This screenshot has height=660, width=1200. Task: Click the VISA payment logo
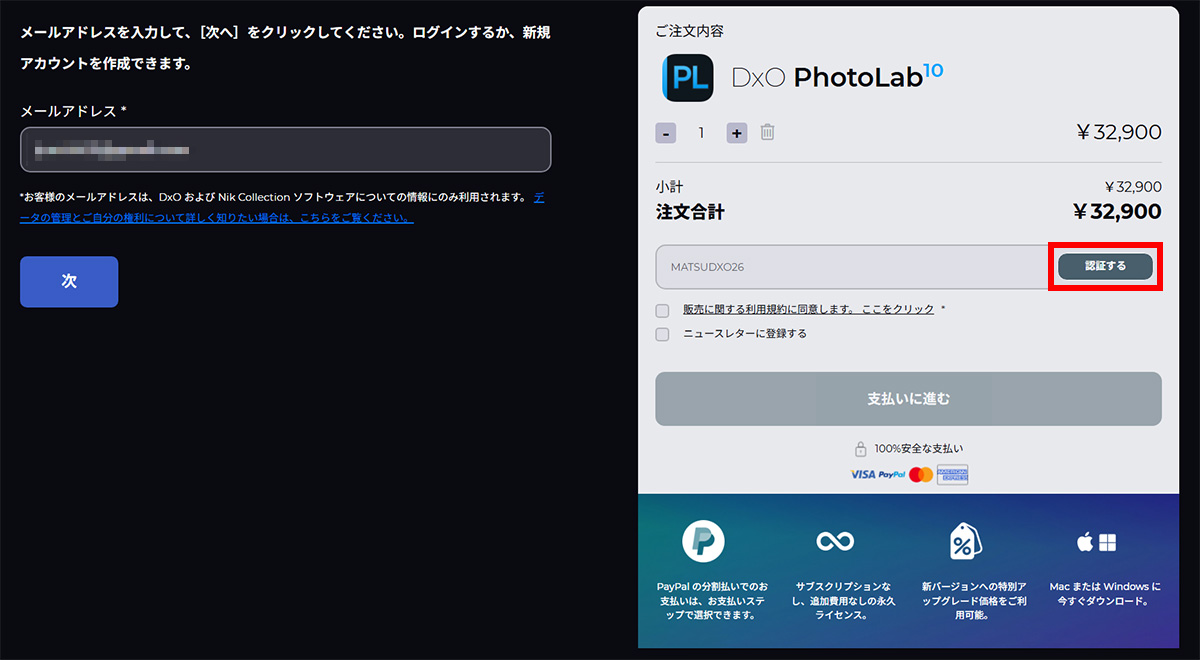click(x=863, y=474)
